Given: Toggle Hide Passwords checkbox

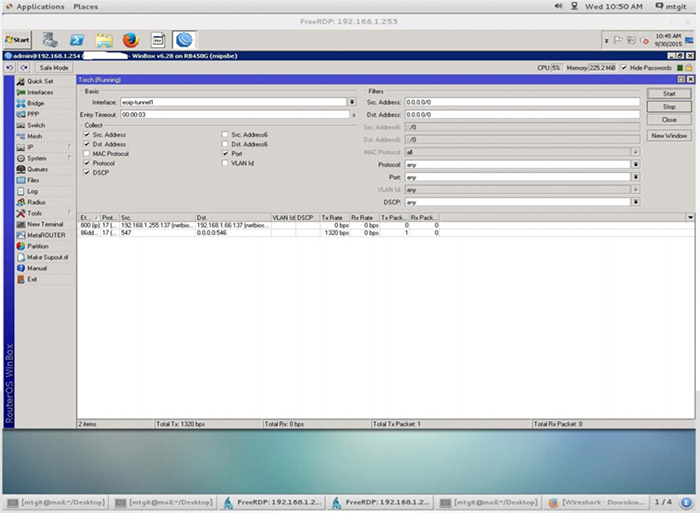Looking at the screenshot, I should (624, 68).
